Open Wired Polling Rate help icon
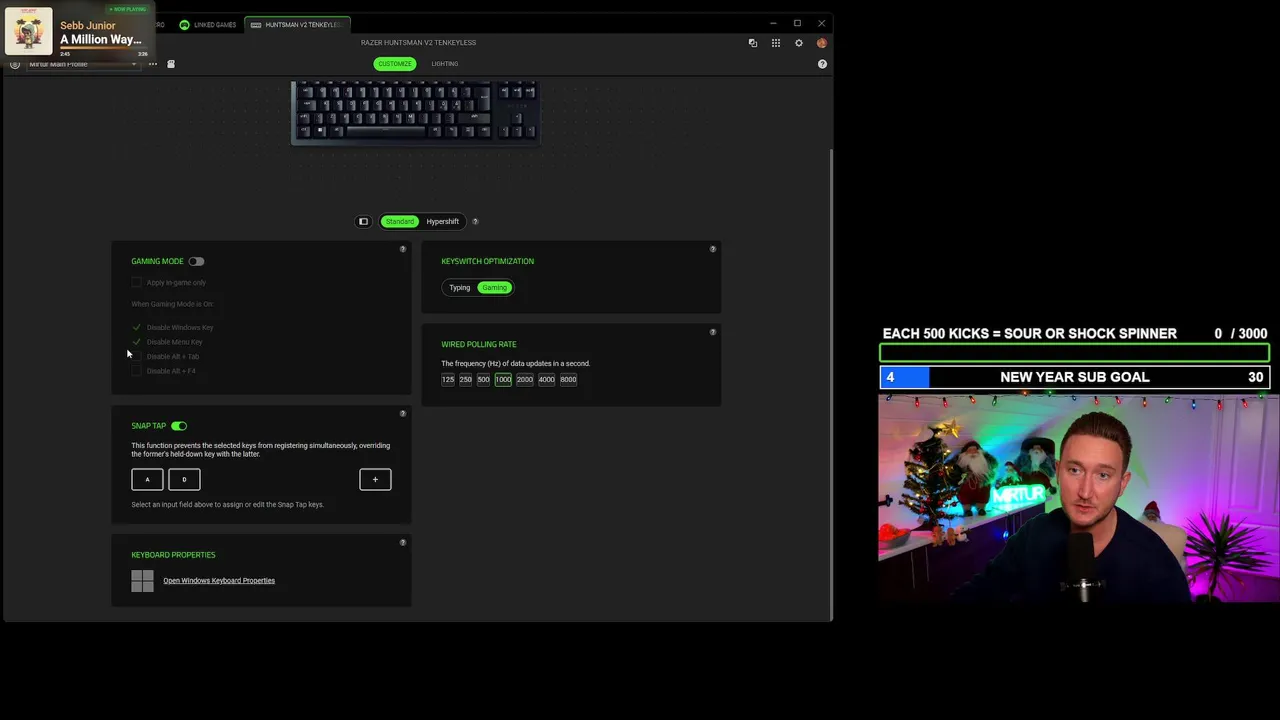Screen dimensions: 1280x720 point(713,332)
